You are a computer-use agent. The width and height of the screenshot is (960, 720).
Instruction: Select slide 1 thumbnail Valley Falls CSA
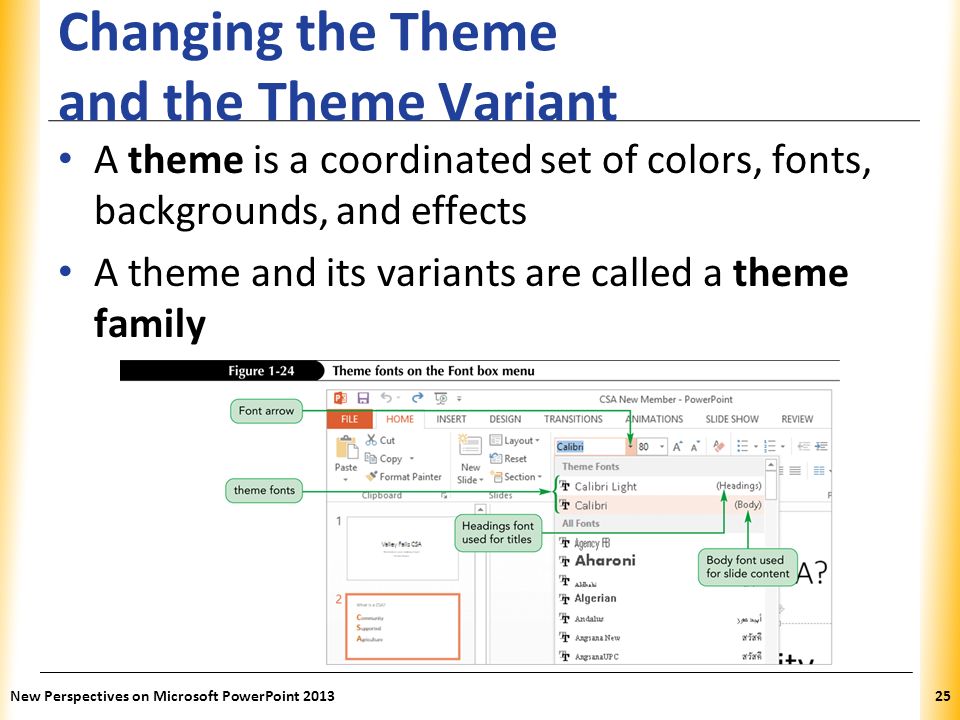(402, 548)
